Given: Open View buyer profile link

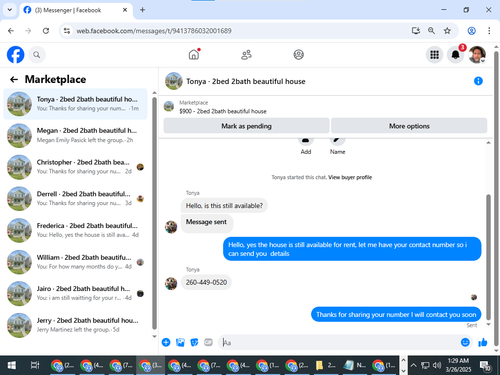Looking at the screenshot, I should coord(350,177).
